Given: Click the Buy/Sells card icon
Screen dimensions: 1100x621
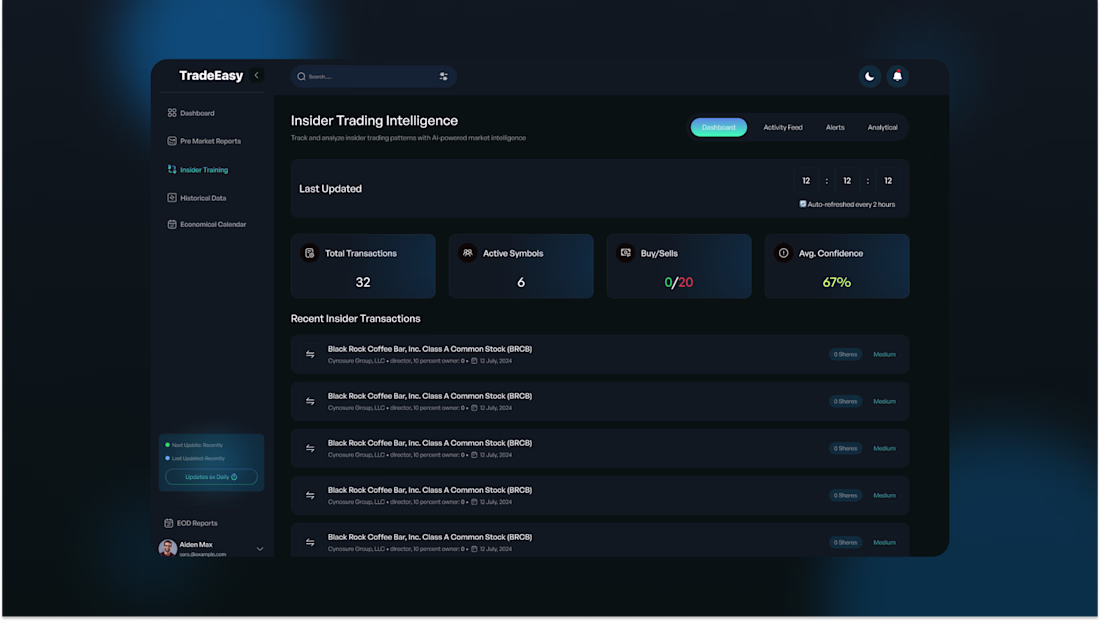Looking at the screenshot, I should (625, 253).
